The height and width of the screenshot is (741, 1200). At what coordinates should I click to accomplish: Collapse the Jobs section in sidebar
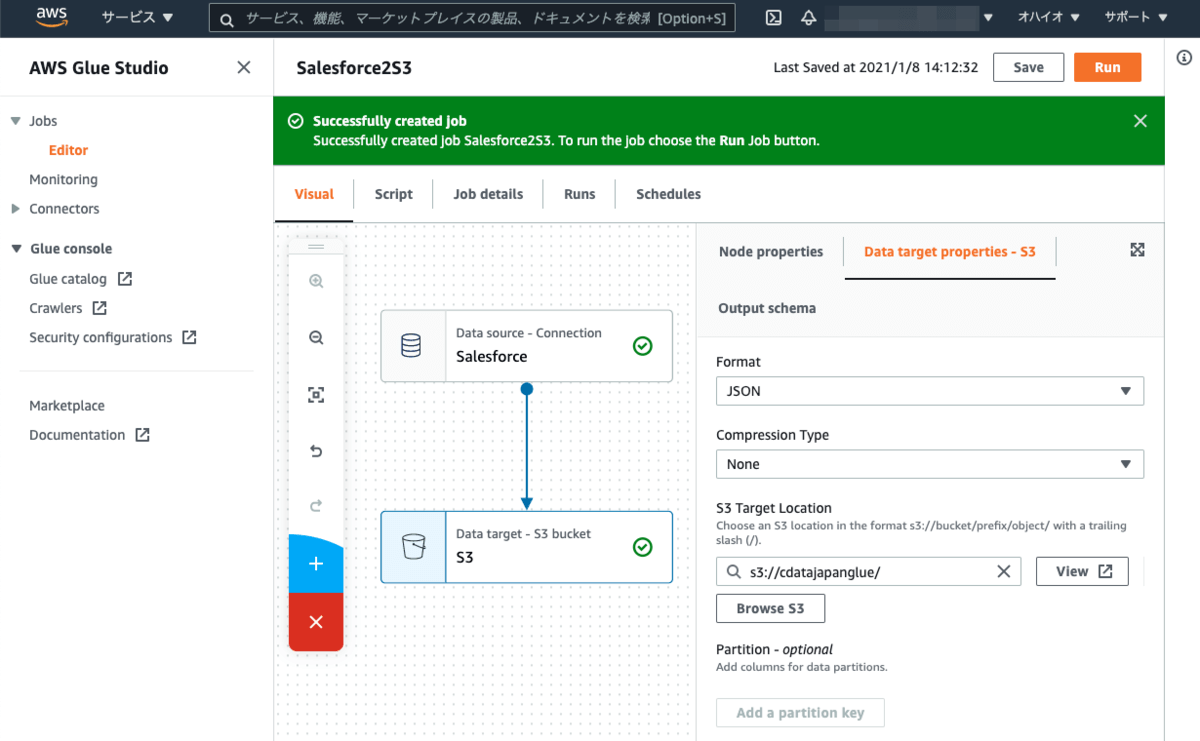click(x=15, y=121)
